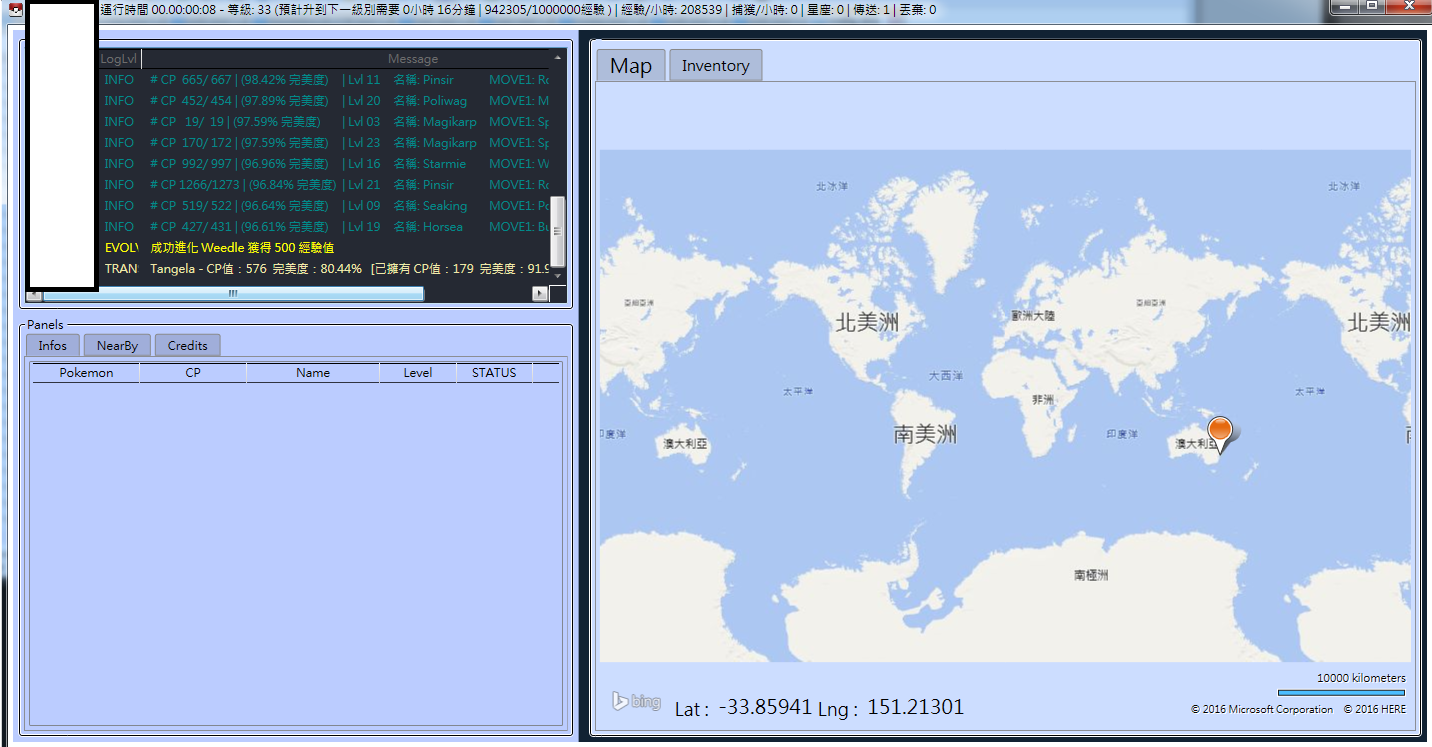Open the NearBy panel tab
1432x747 pixels.
pos(117,345)
